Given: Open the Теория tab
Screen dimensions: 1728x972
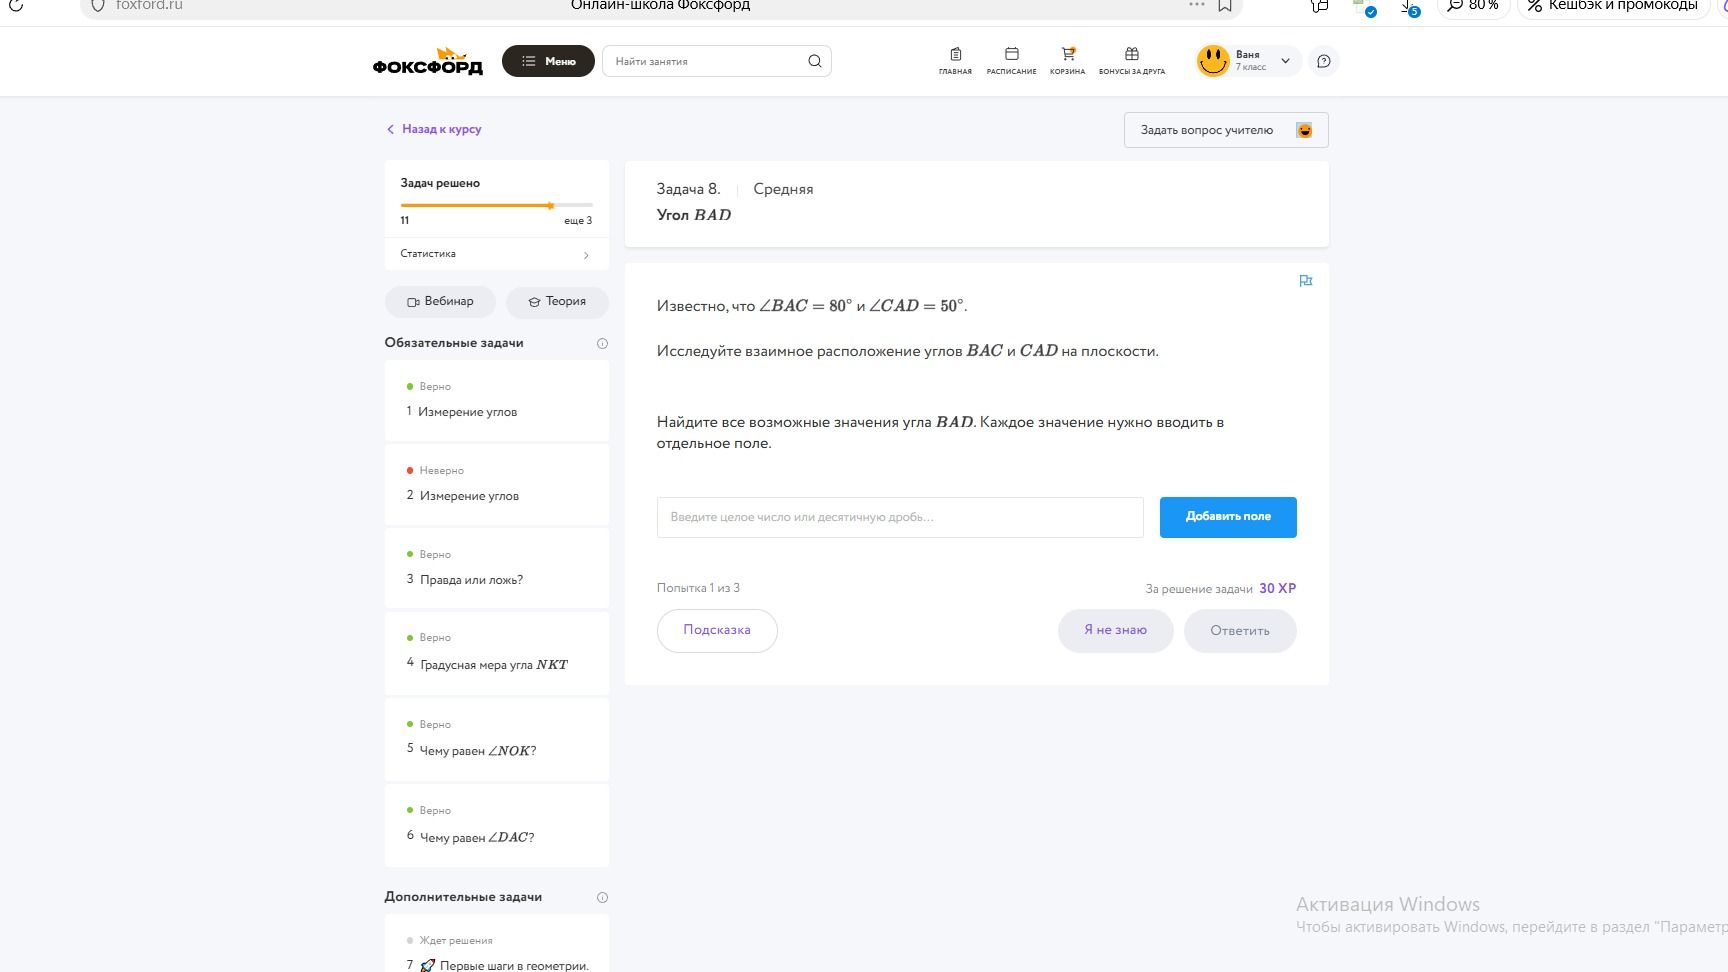Looking at the screenshot, I should [x=557, y=301].
